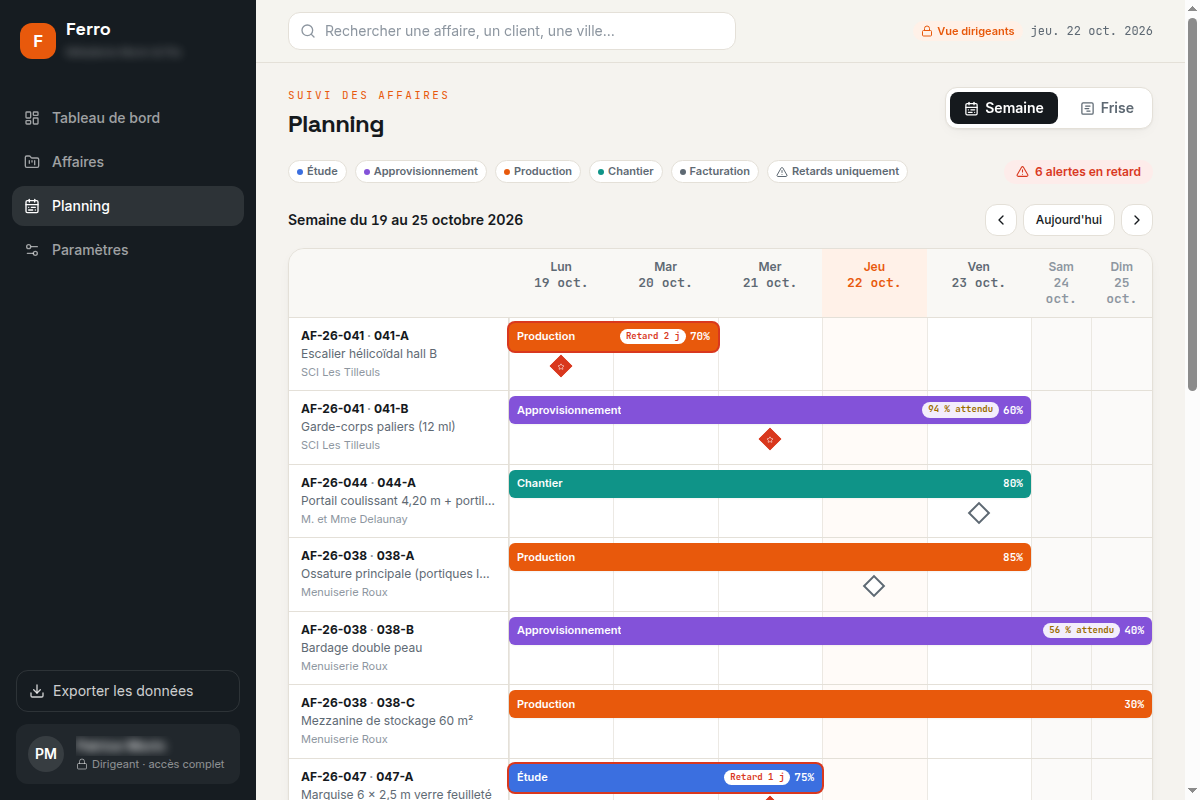Image resolution: width=1200 pixels, height=800 pixels.
Task: Open the AF-26-038 · 038-B row label
Action: [x=398, y=648]
